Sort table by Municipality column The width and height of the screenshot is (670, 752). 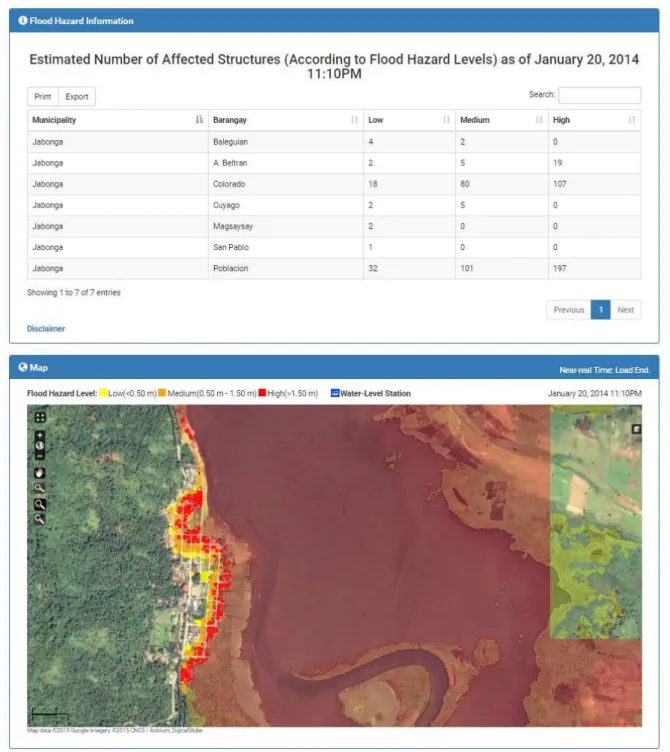pyautogui.click(x=118, y=120)
